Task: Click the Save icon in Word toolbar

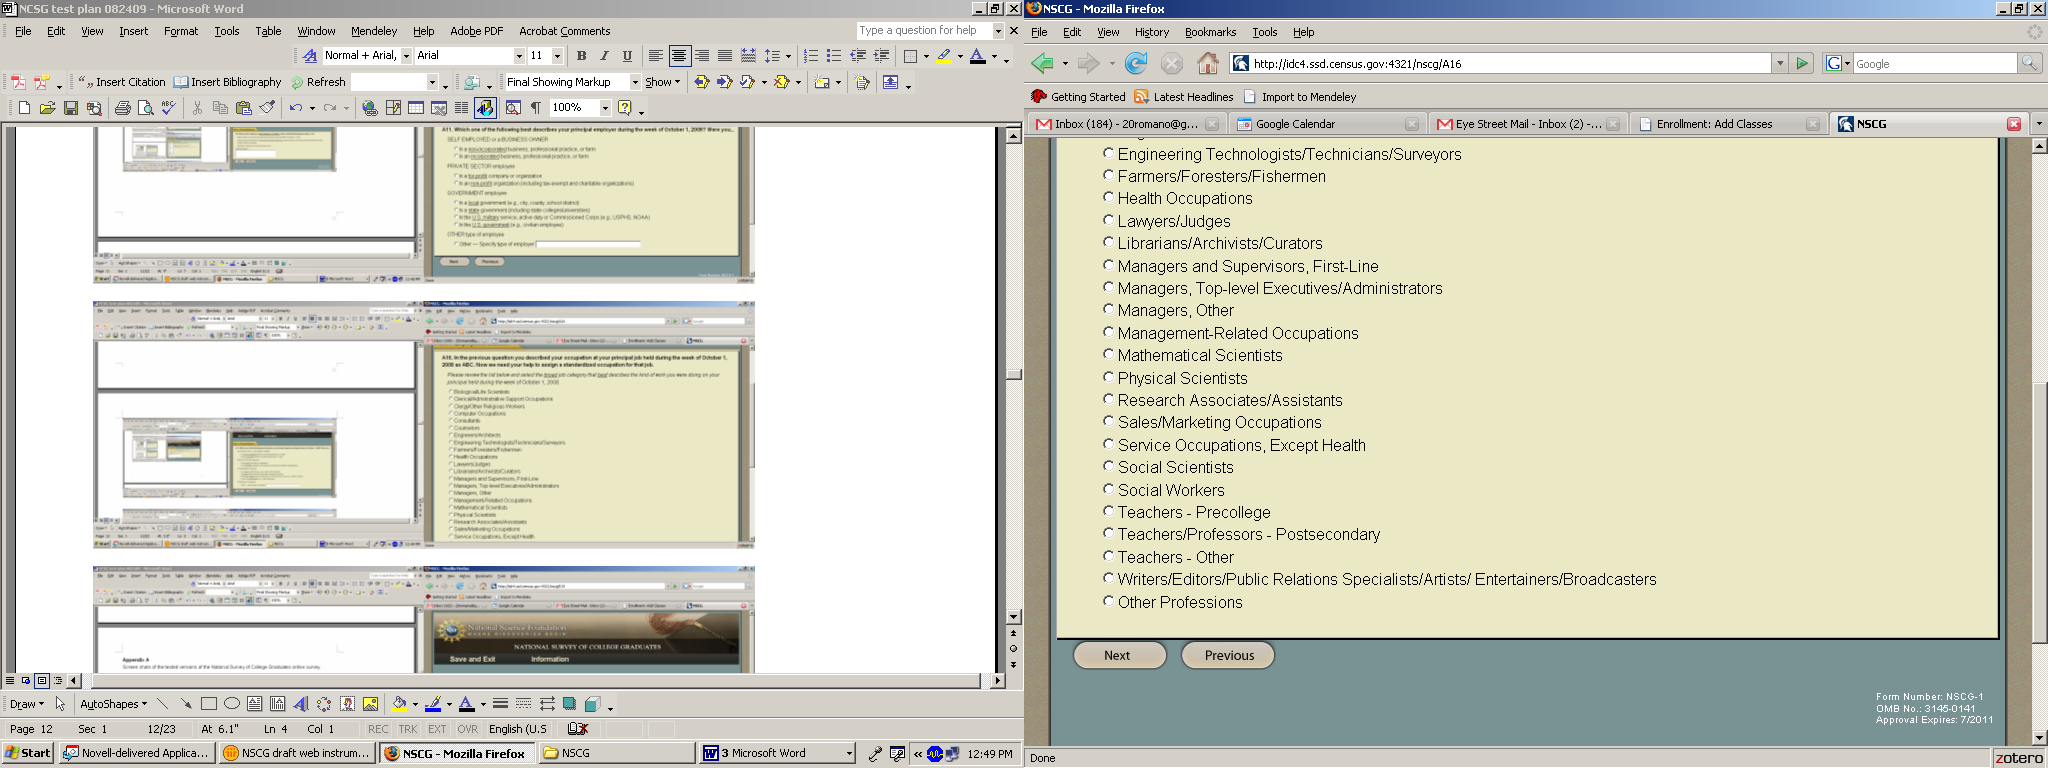Action: click(x=71, y=108)
